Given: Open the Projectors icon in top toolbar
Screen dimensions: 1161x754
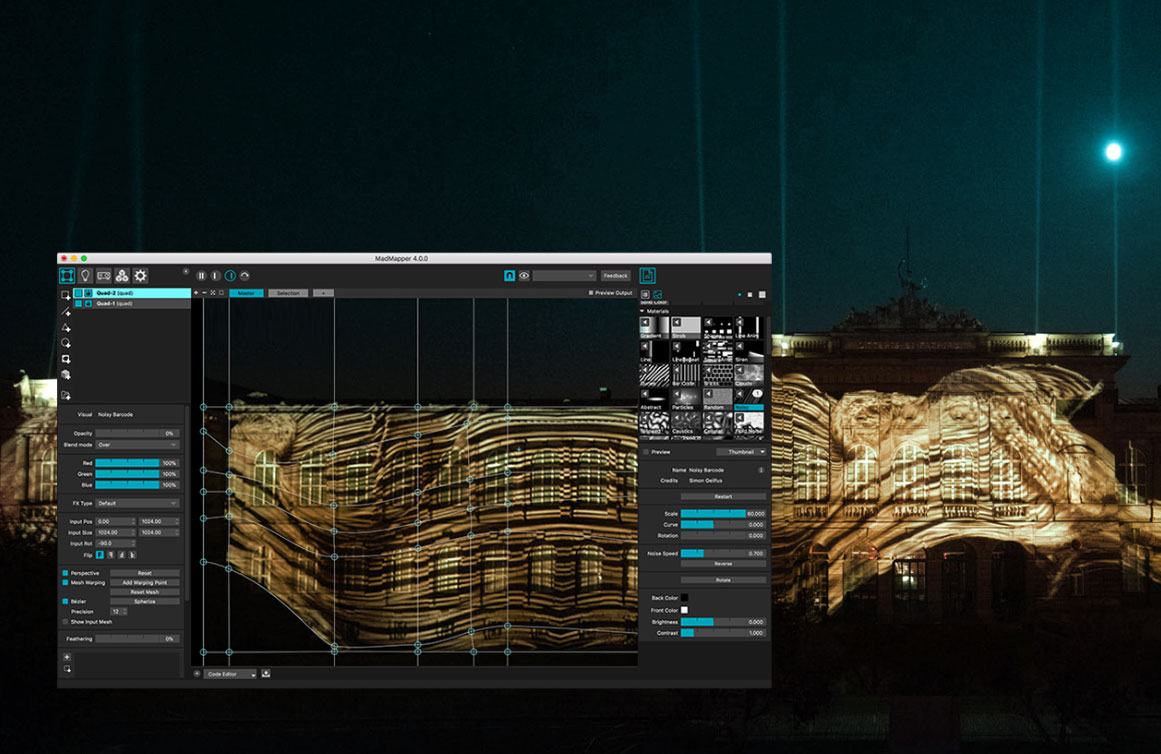Looking at the screenshot, I should (104, 276).
